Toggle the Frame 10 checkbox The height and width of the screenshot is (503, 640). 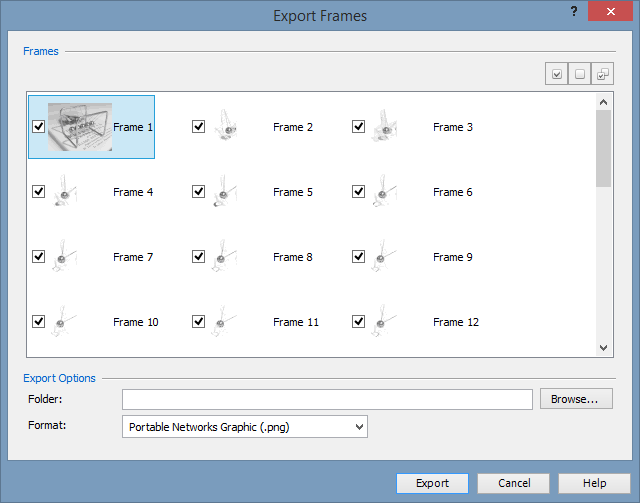38,322
